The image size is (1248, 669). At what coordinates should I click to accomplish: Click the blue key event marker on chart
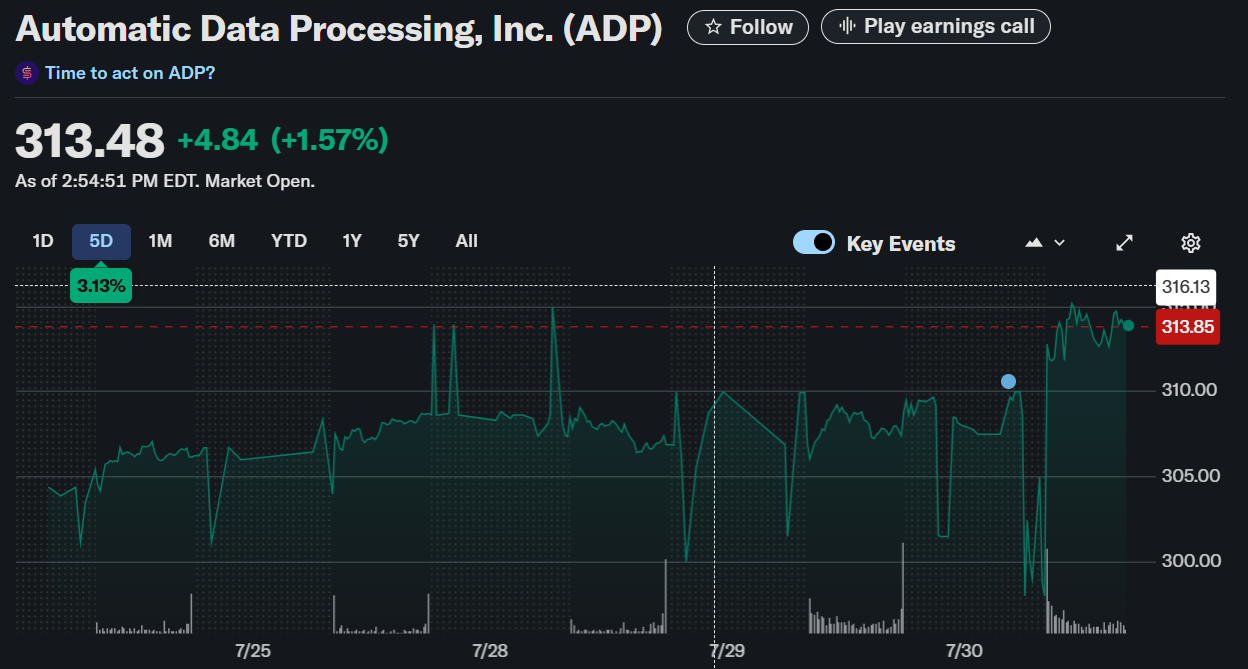[x=1008, y=381]
